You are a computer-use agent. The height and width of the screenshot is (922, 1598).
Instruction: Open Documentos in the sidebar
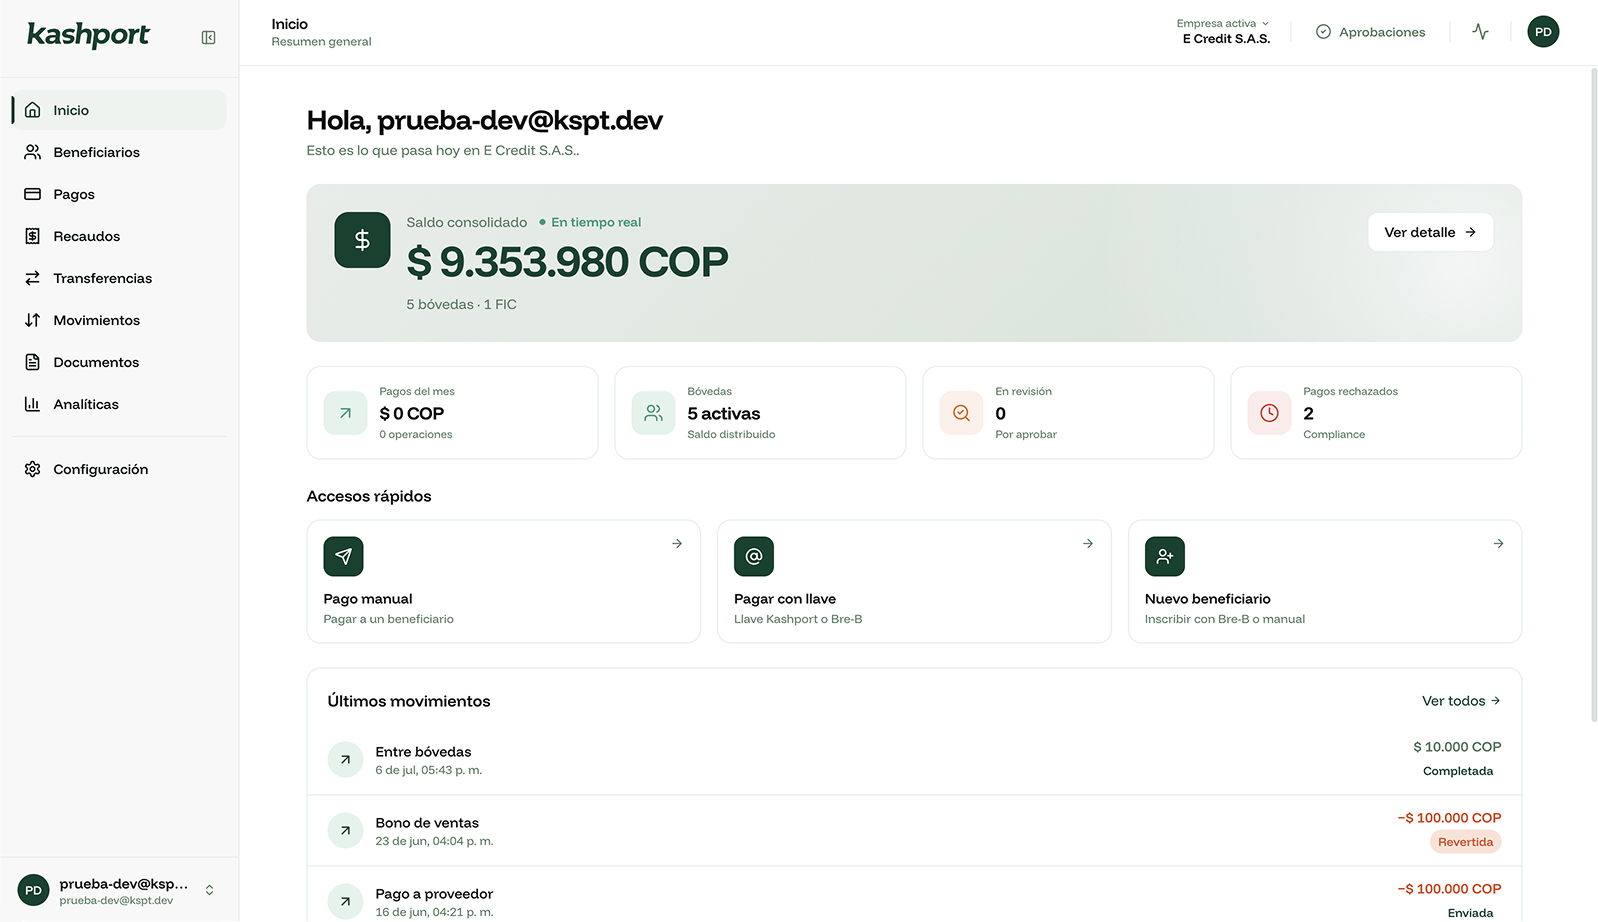119,362
